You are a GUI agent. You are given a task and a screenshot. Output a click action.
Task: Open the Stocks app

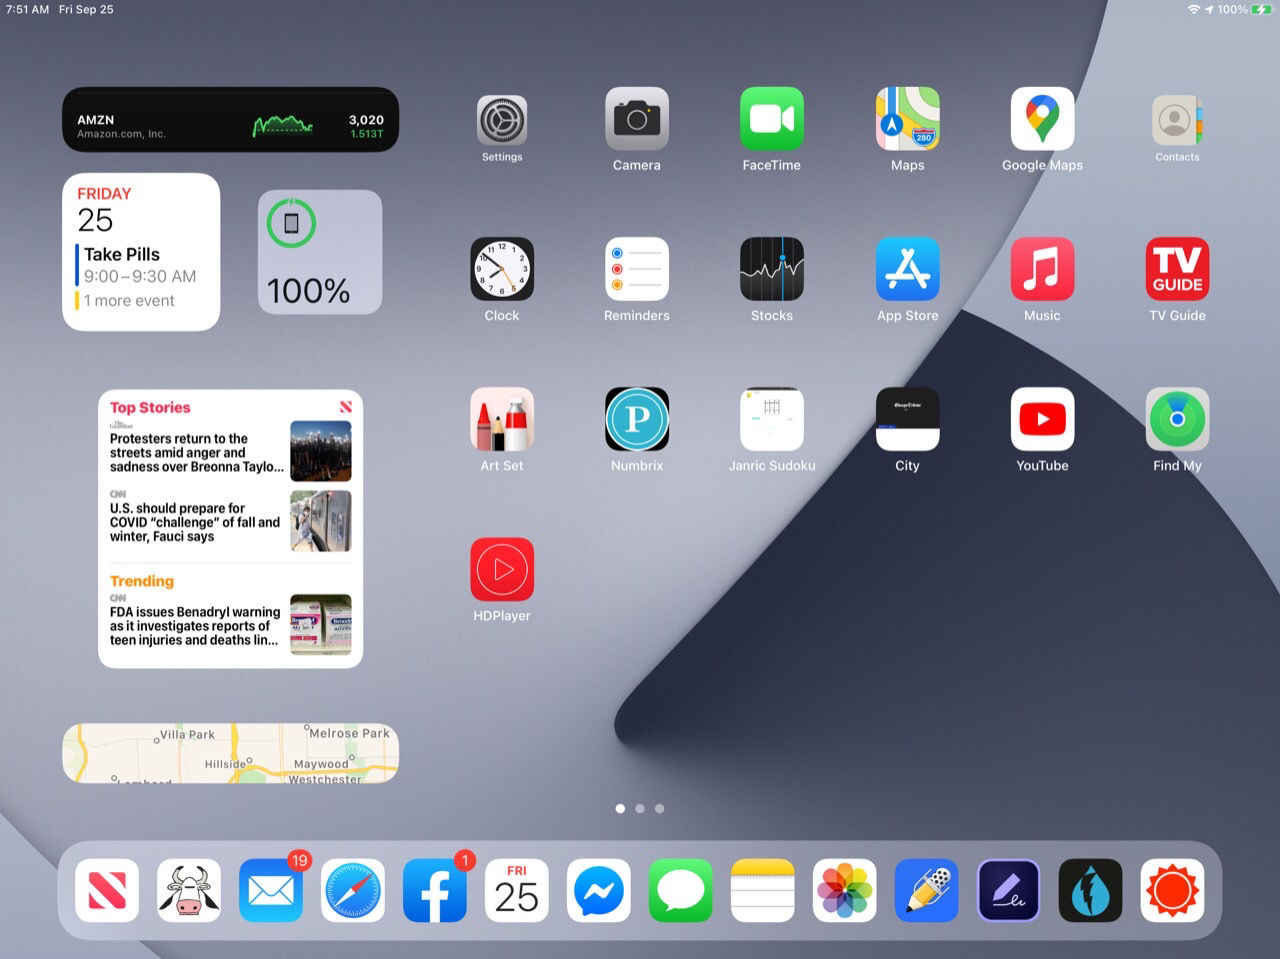point(772,269)
